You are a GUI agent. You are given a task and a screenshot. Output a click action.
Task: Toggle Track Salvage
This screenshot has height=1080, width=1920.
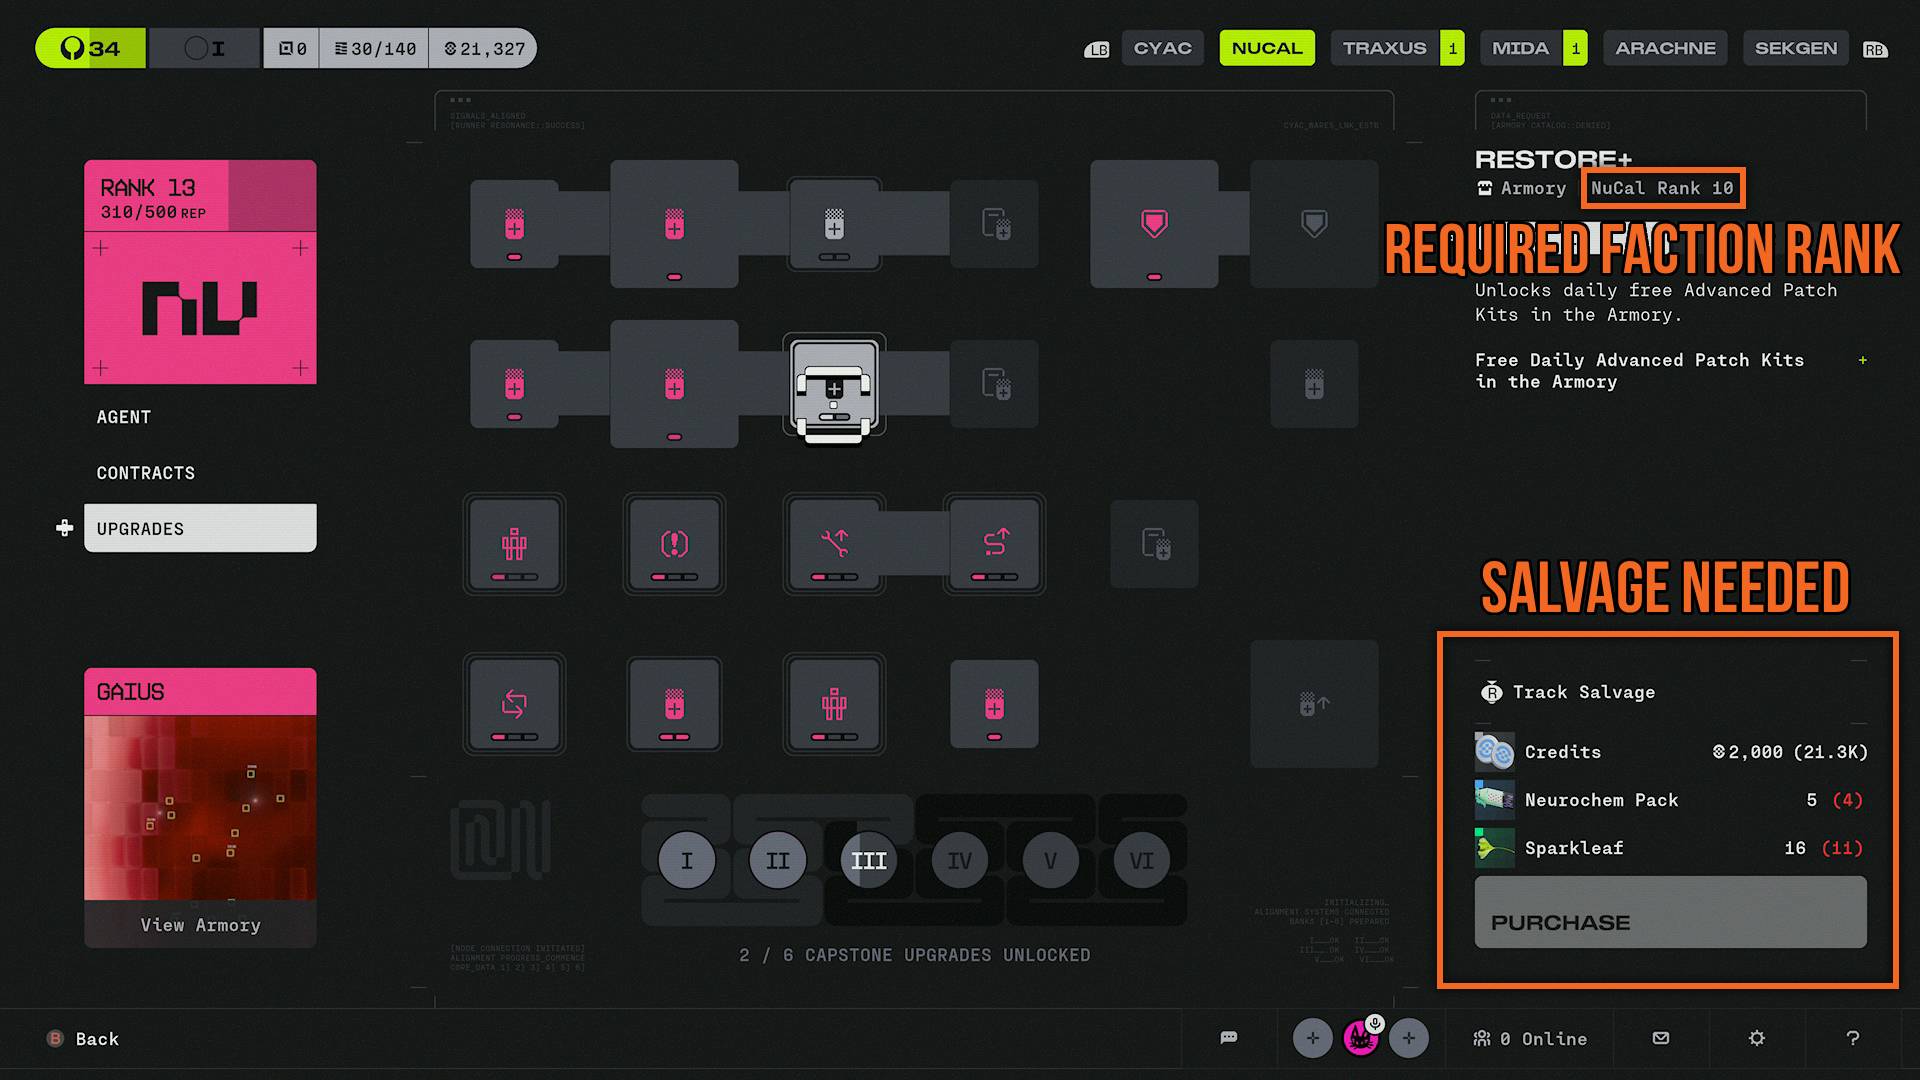pyautogui.click(x=1568, y=692)
